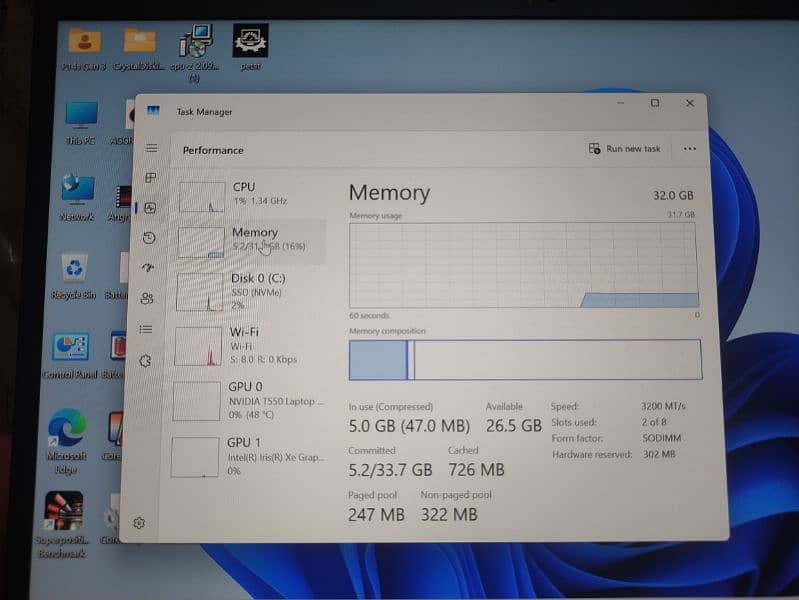Open the Startup apps page icon
The image size is (799, 600).
pyautogui.click(x=148, y=268)
